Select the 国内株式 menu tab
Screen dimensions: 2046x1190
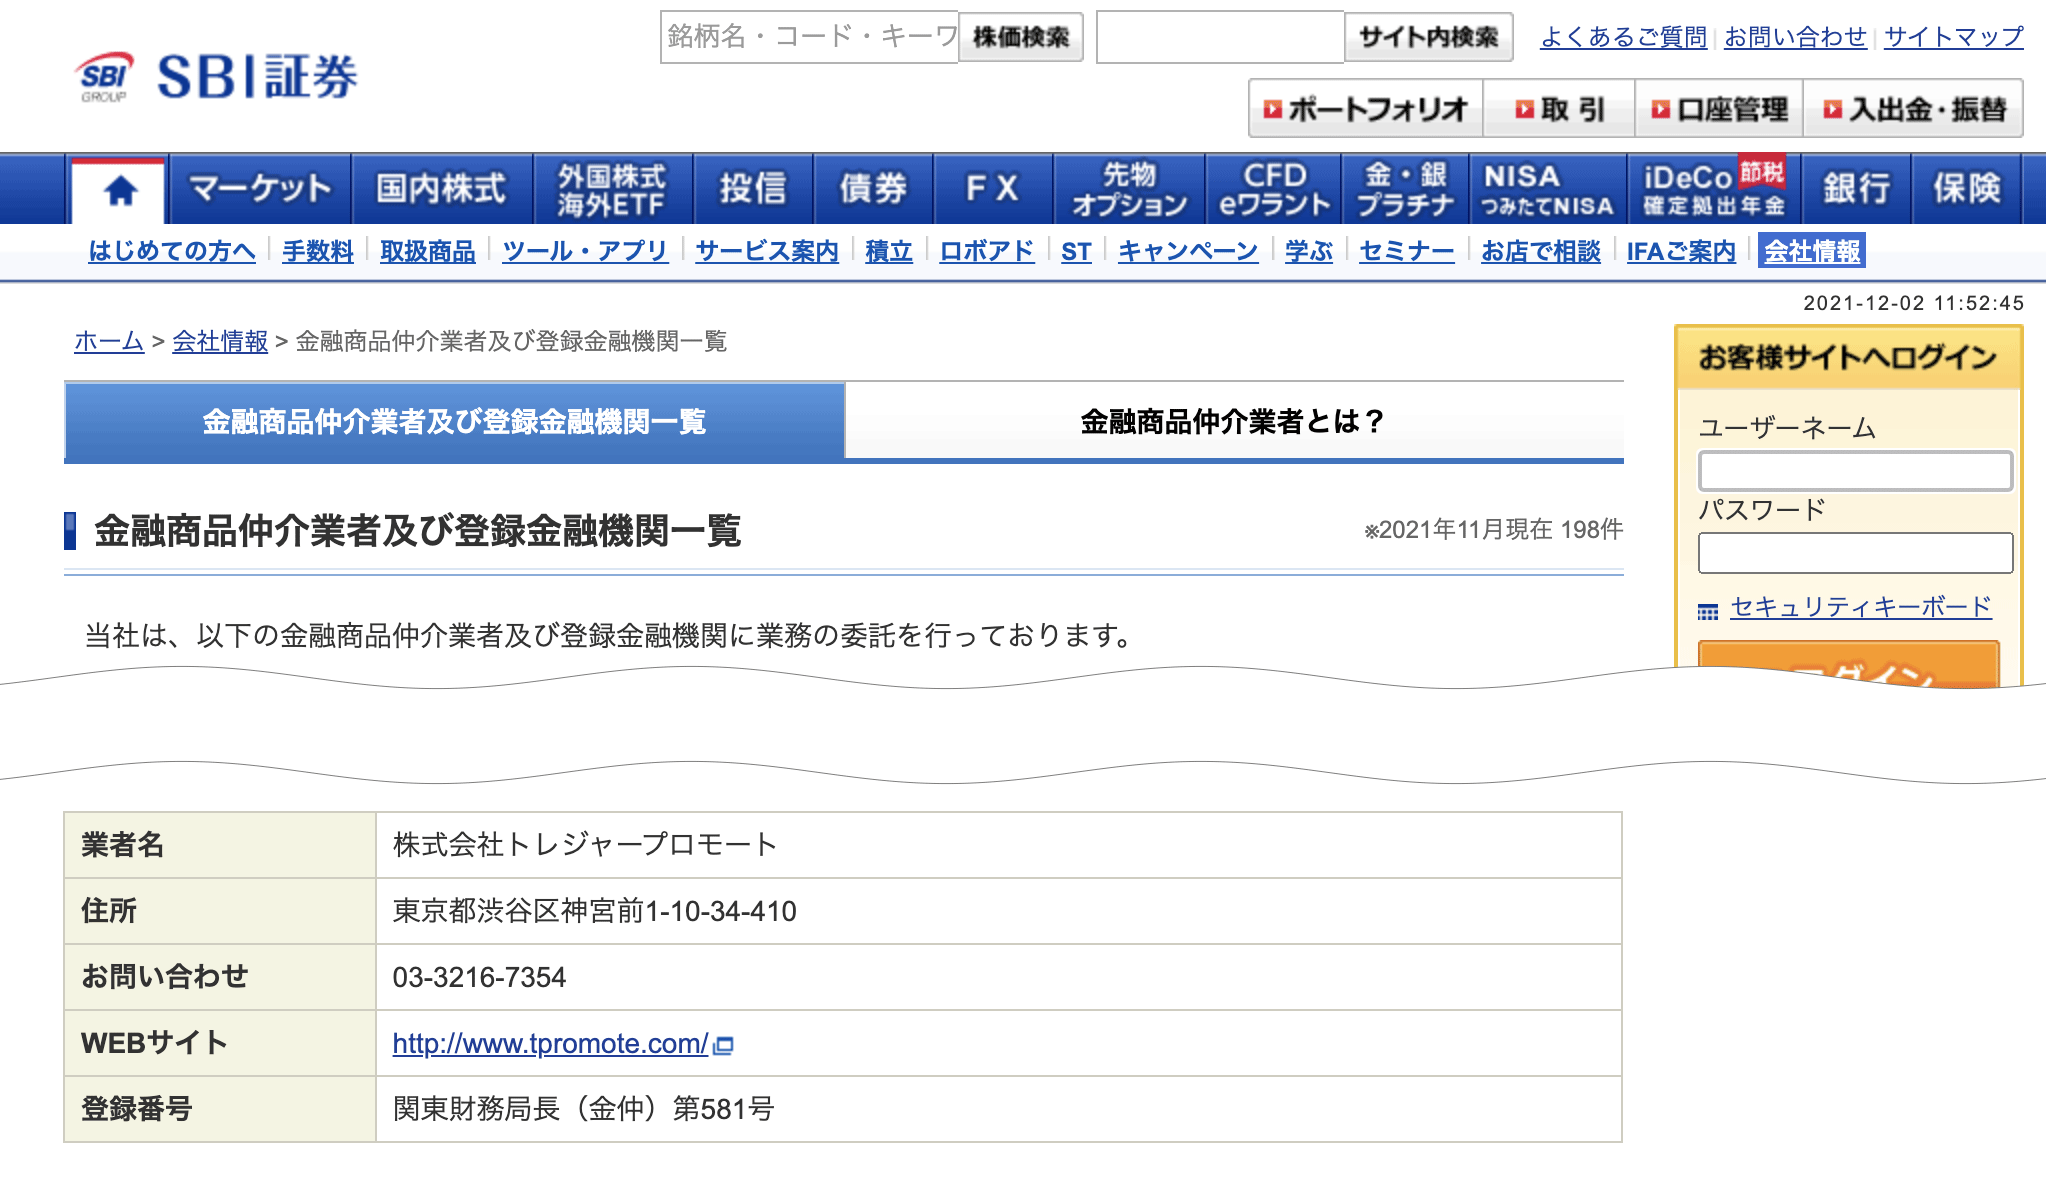[x=441, y=189]
